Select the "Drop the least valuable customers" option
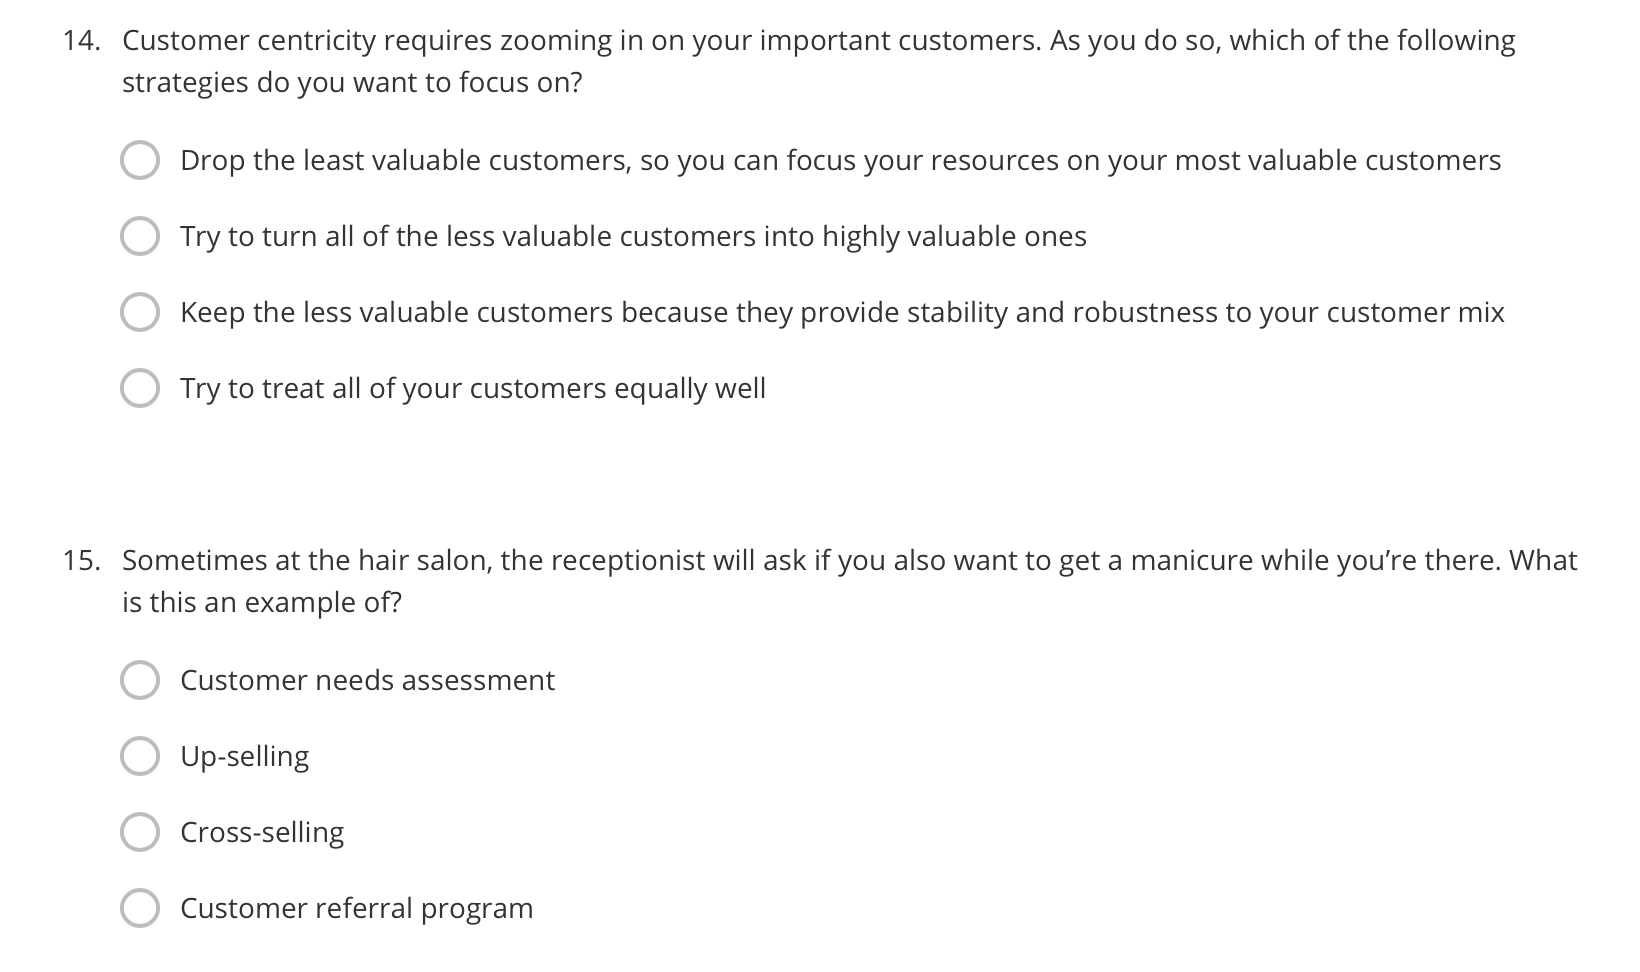 (x=140, y=158)
